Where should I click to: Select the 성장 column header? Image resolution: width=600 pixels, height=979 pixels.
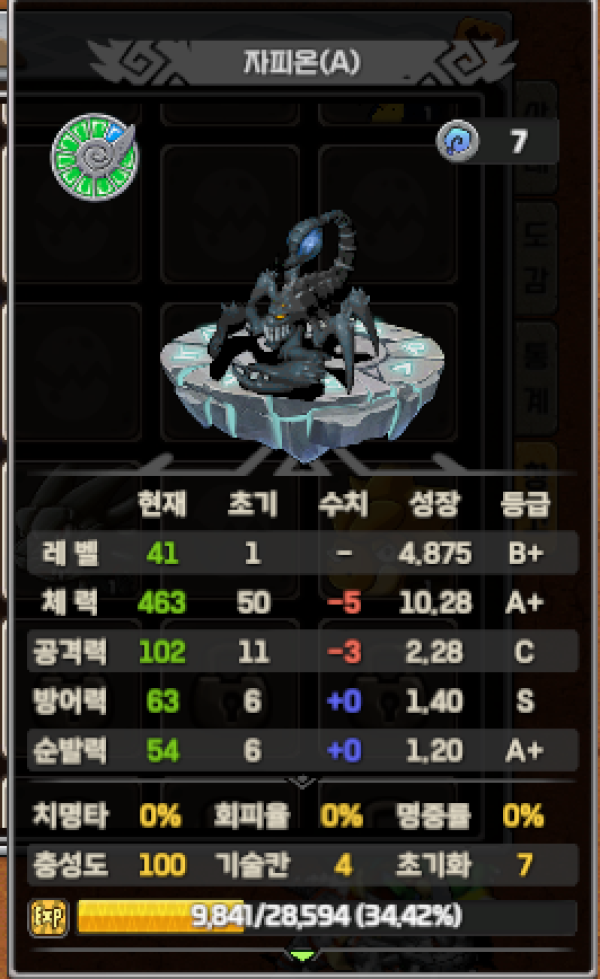(x=435, y=503)
